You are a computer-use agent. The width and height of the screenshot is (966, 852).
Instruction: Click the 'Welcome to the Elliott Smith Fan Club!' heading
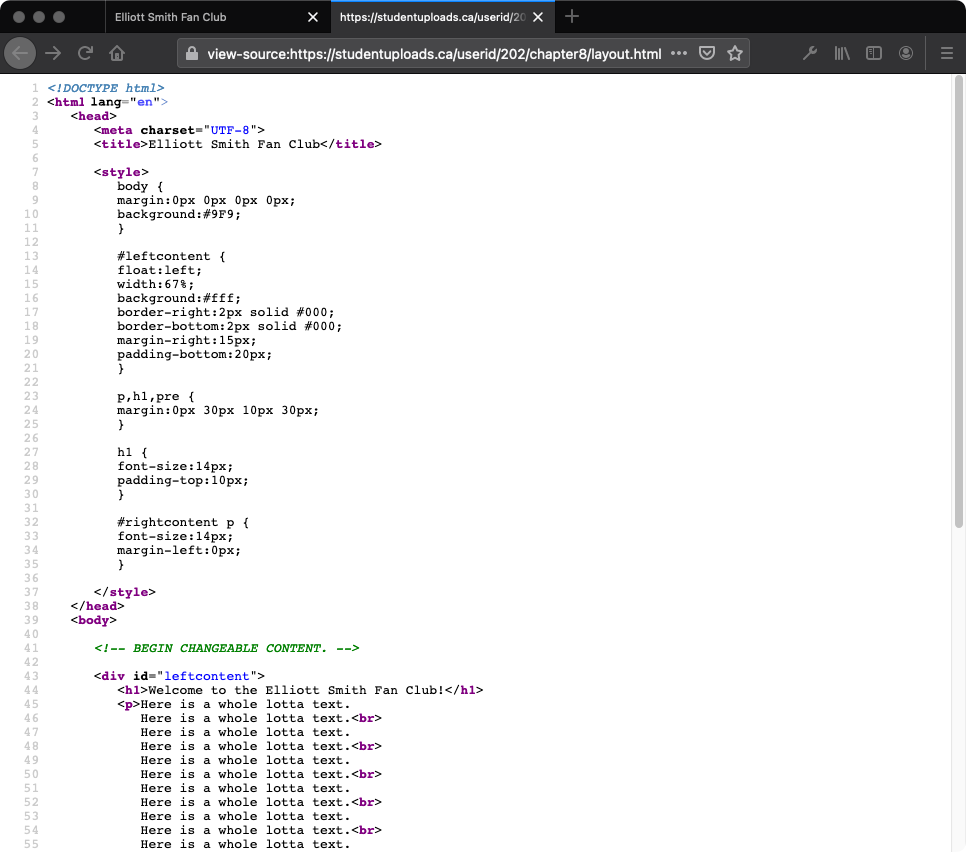[x=296, y=690]
